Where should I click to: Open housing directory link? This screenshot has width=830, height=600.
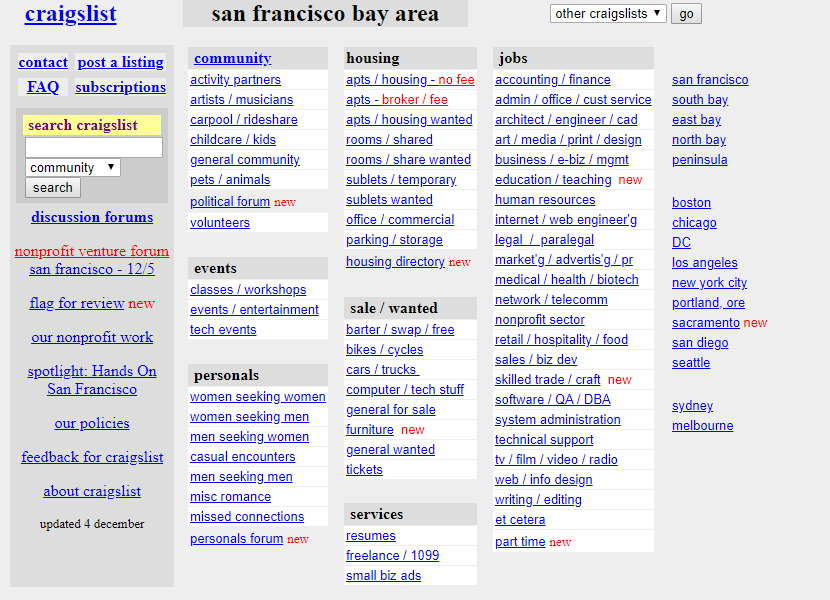tap(395, 262)
